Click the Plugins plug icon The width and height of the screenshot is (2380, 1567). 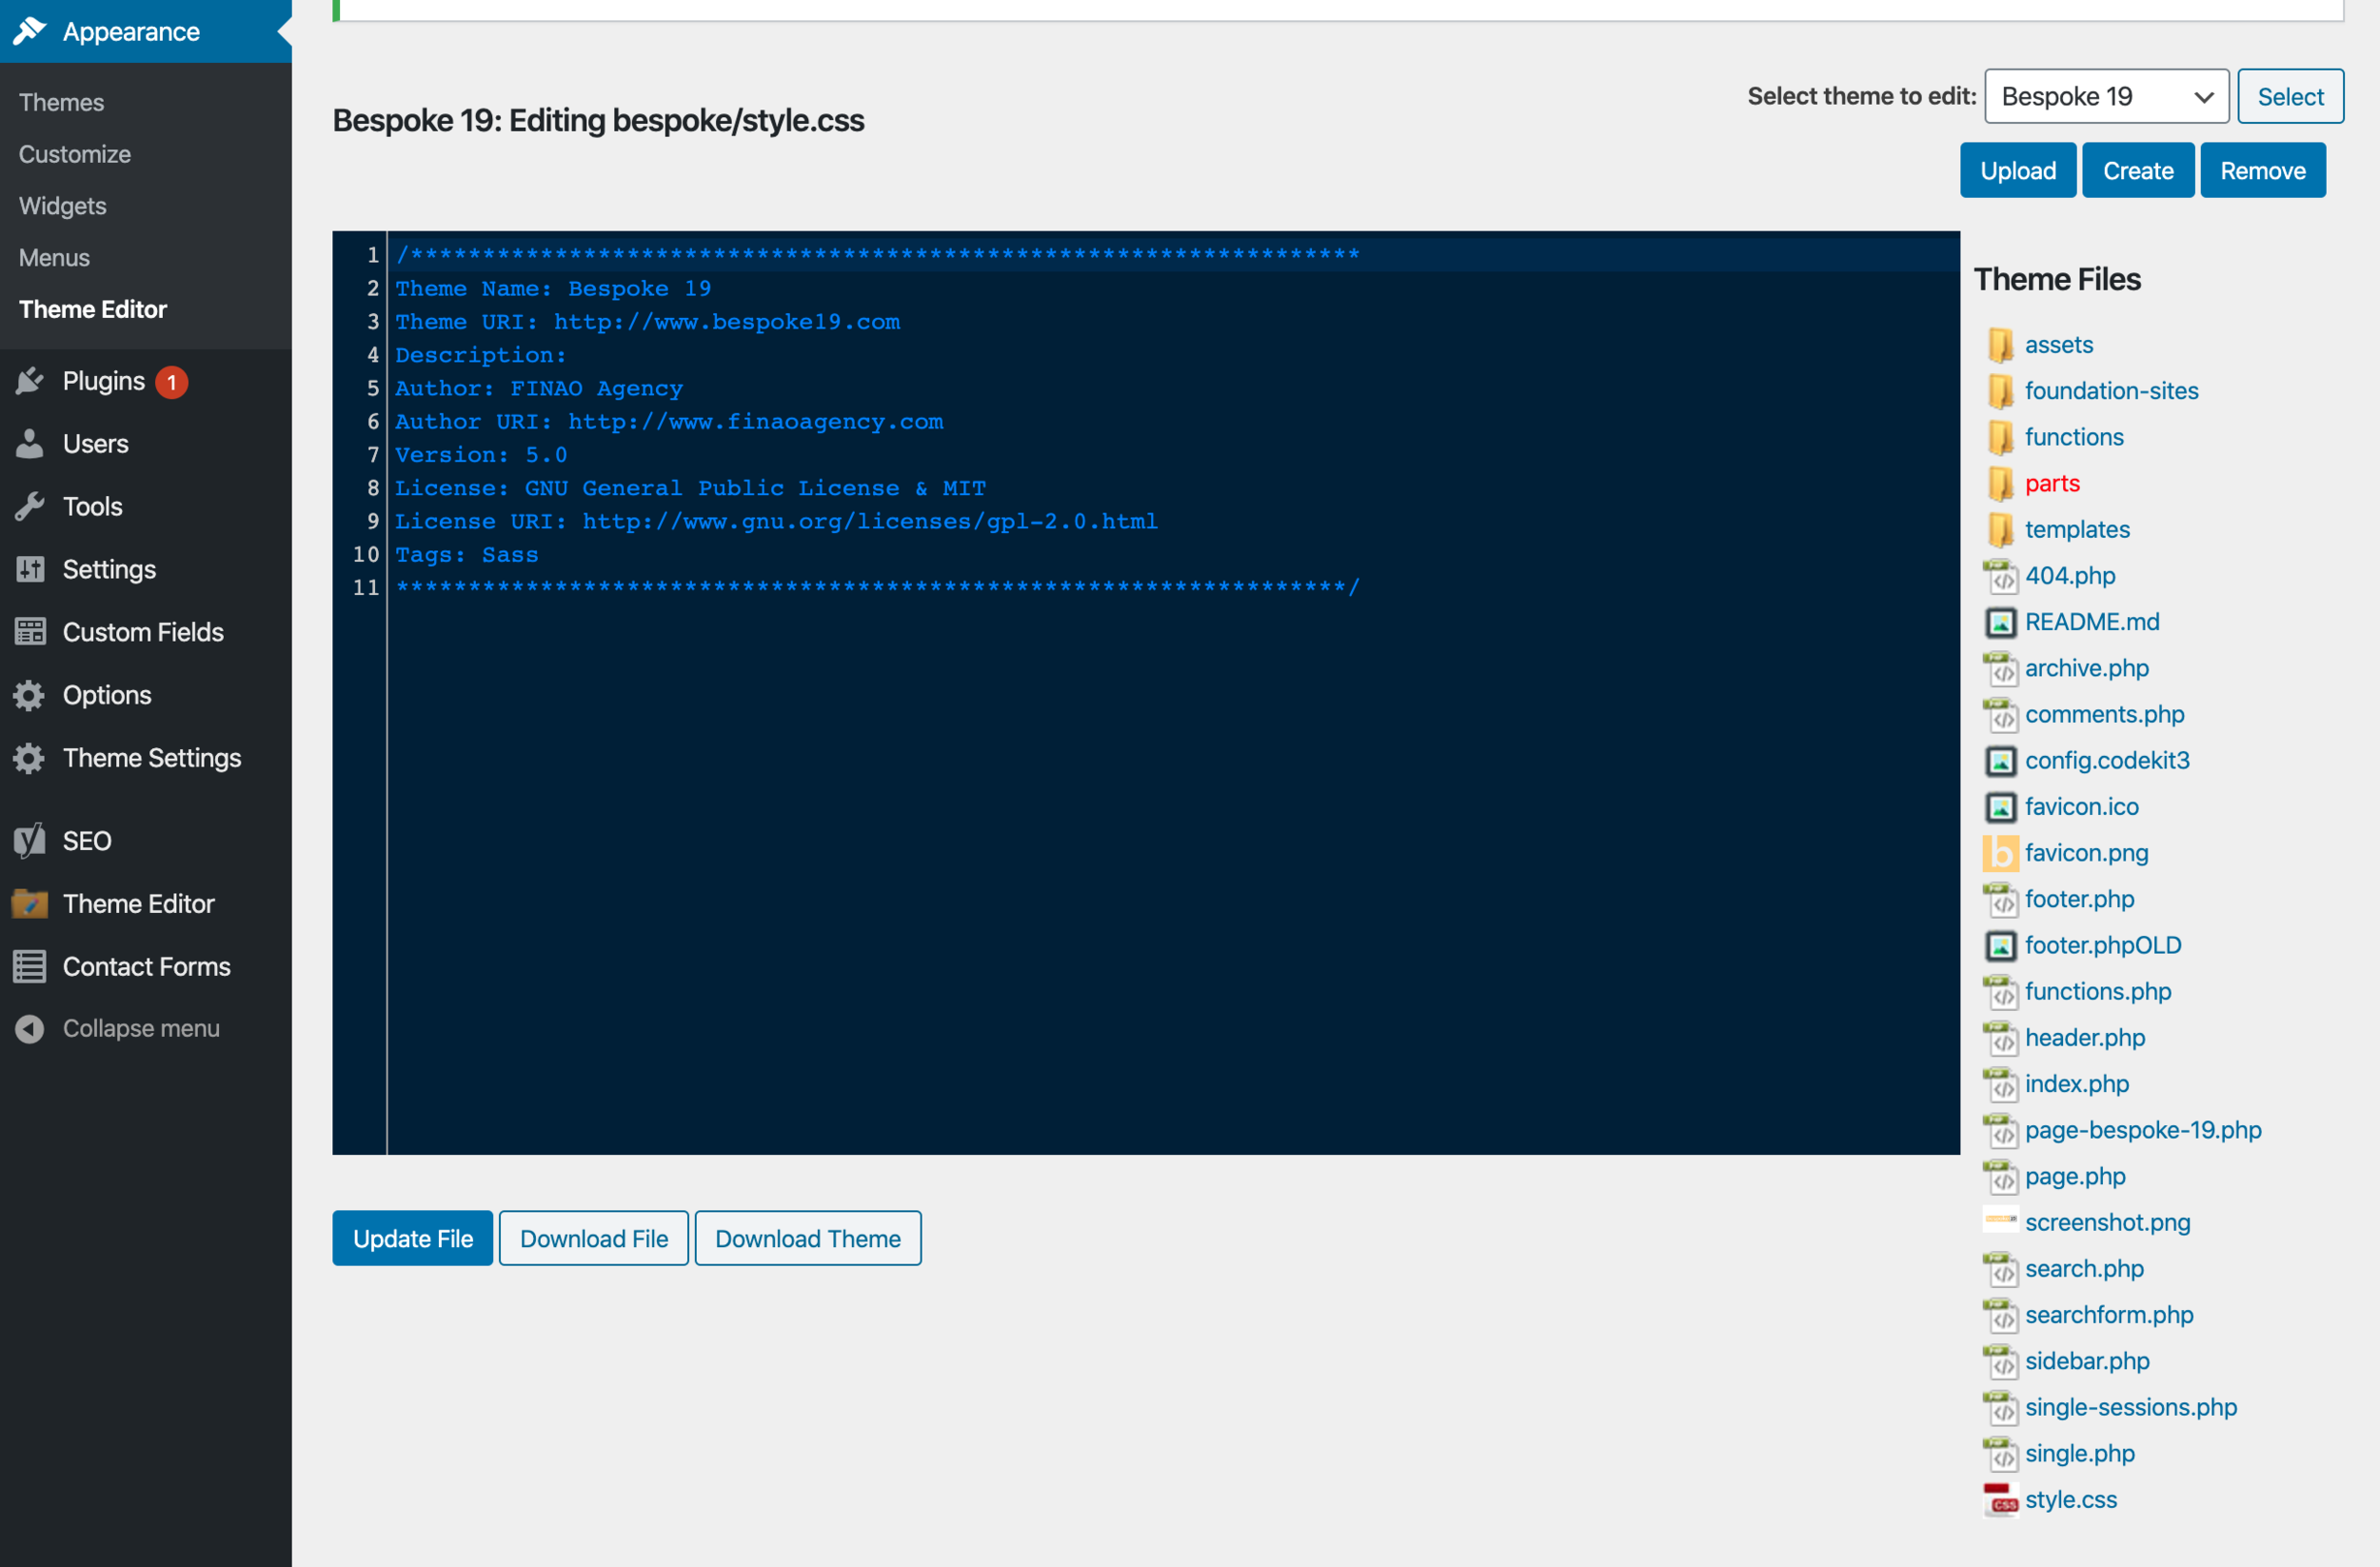pyautogui.click(x=30, y=381)
